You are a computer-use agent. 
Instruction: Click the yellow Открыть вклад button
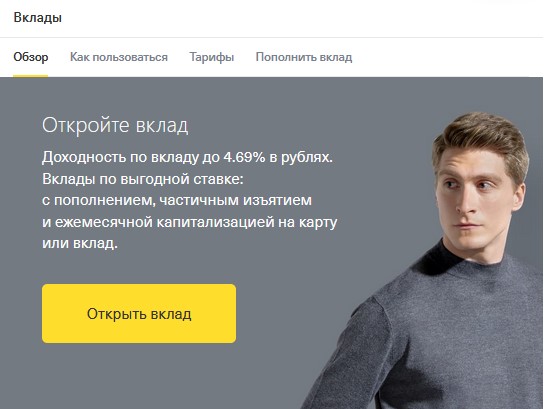139,314
